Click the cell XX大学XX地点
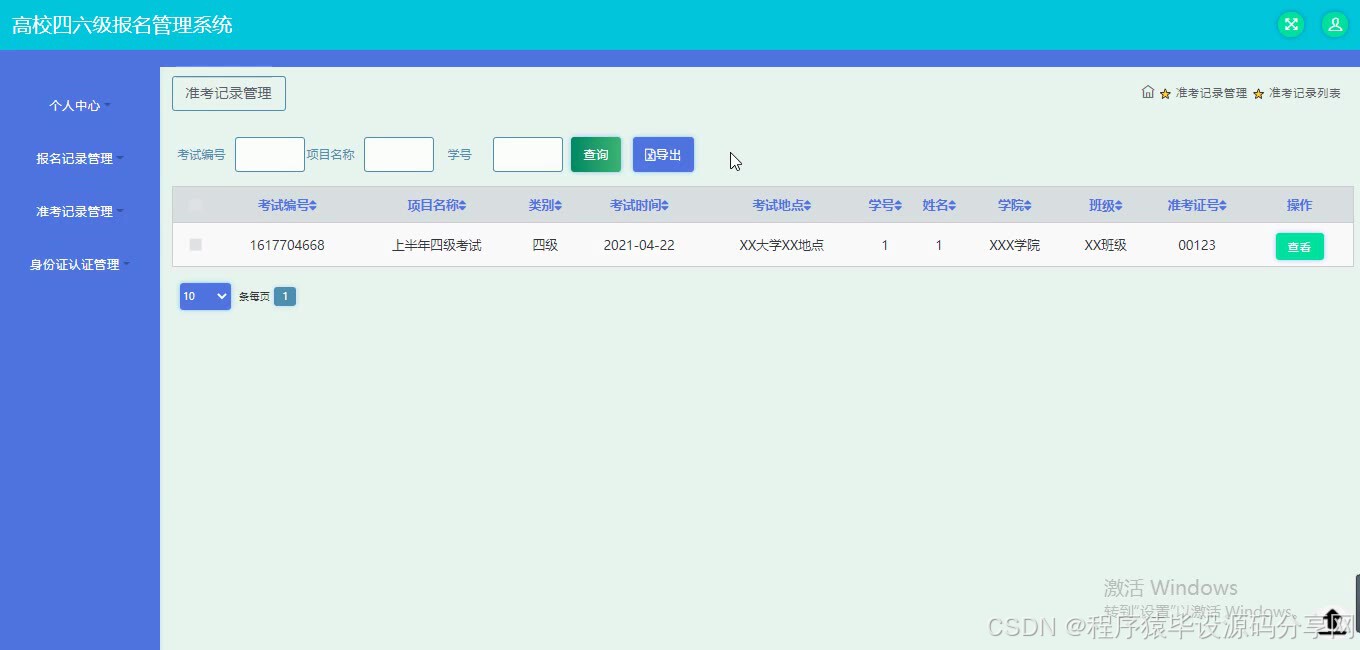 (x=782, y=245)
